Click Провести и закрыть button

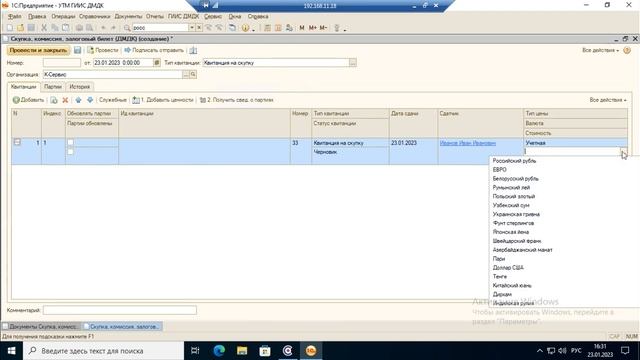[38, 50]
